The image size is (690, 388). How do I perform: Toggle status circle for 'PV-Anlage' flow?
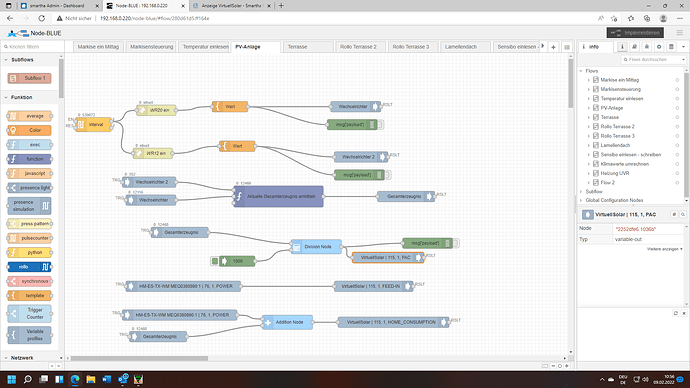[x=677, y=108]
